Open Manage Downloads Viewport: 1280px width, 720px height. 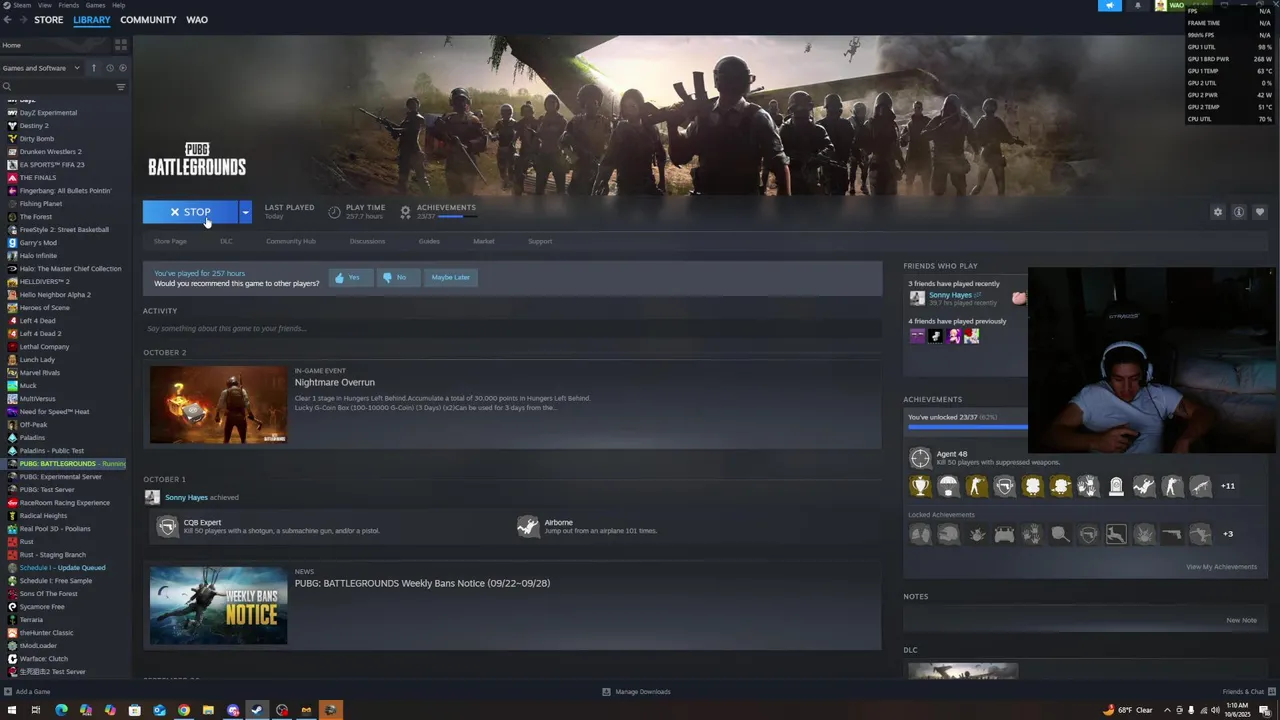coord(636,692)
